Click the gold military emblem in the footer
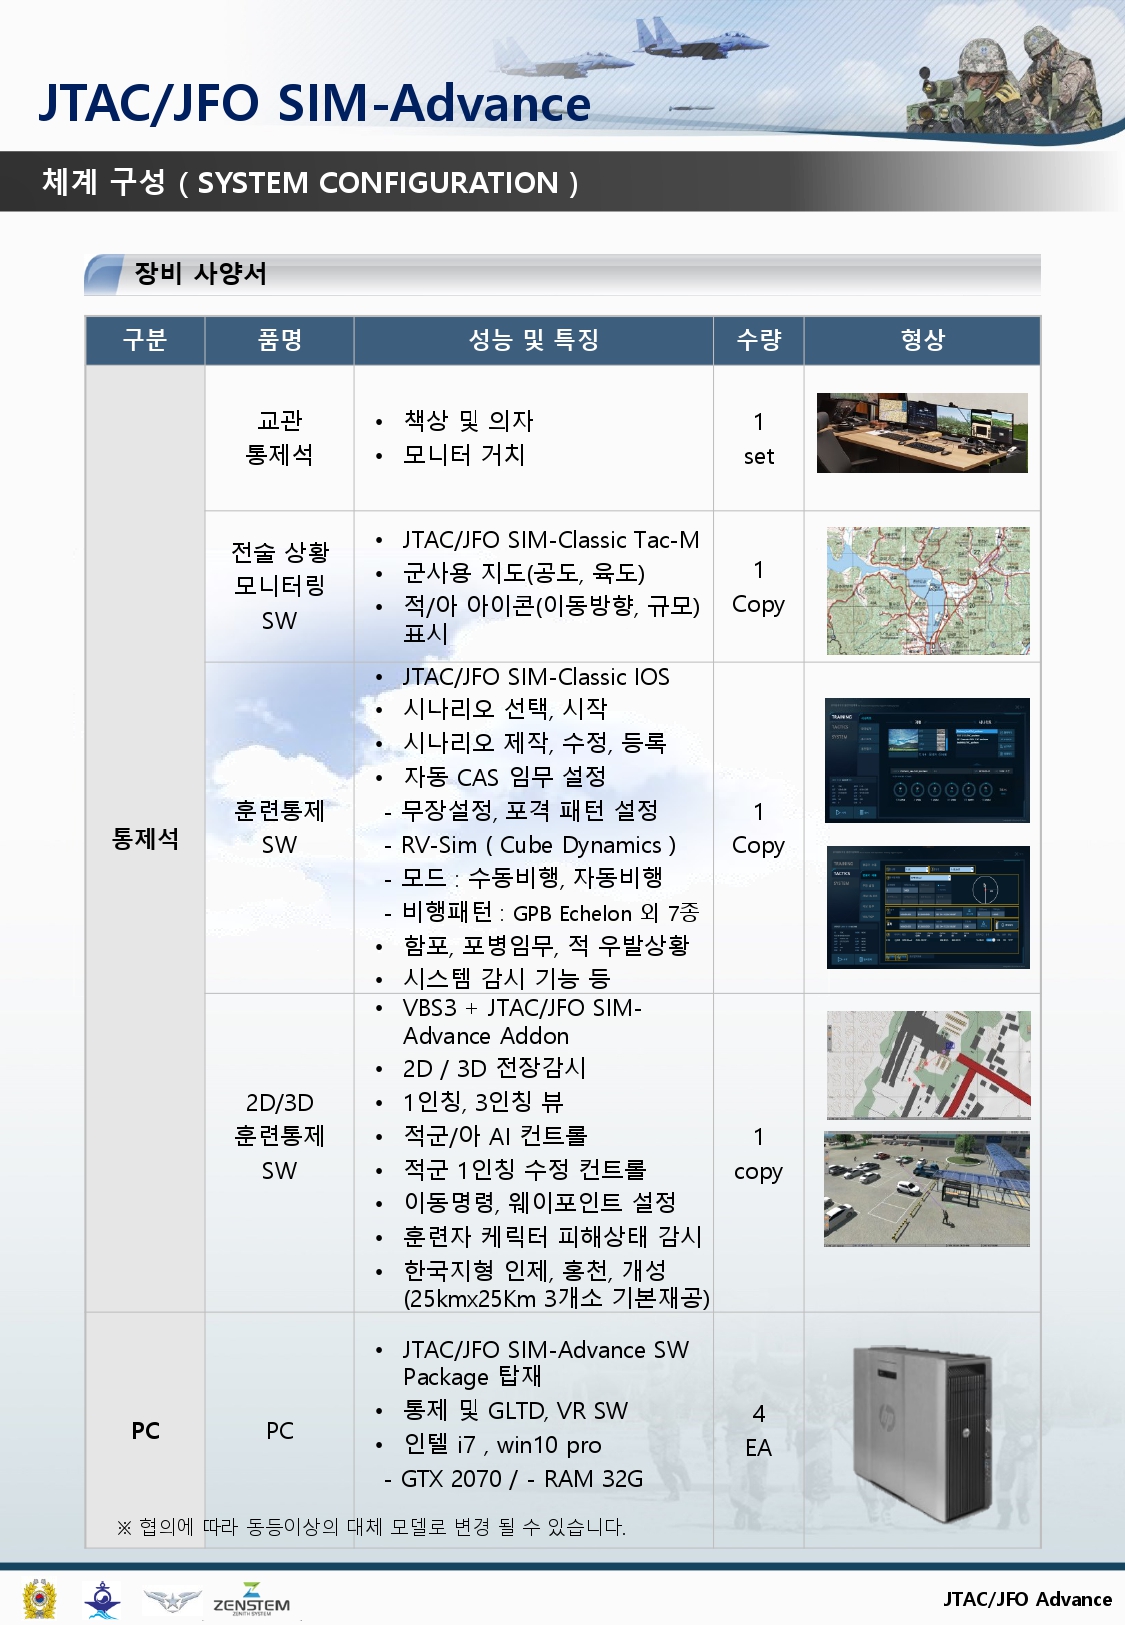 [40, 1599]
